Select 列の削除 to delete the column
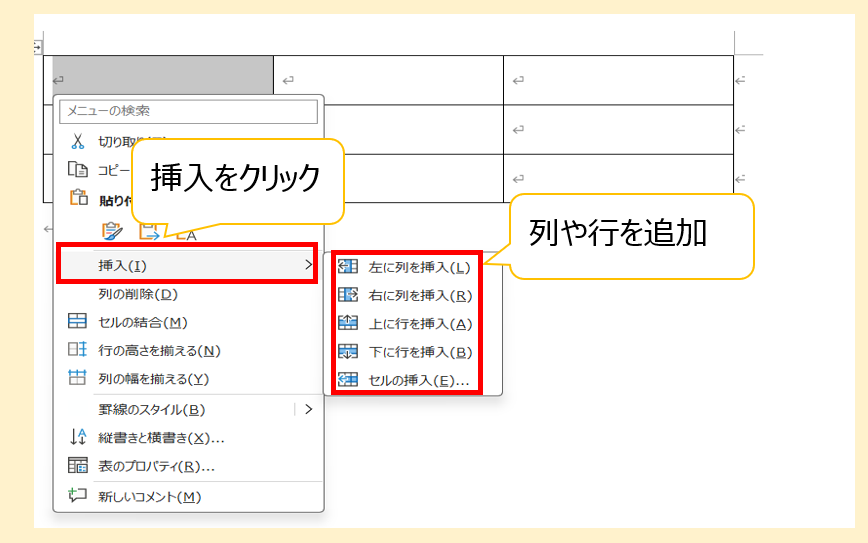The width and height of the screenshot is (868, 543). pos(137,294)
